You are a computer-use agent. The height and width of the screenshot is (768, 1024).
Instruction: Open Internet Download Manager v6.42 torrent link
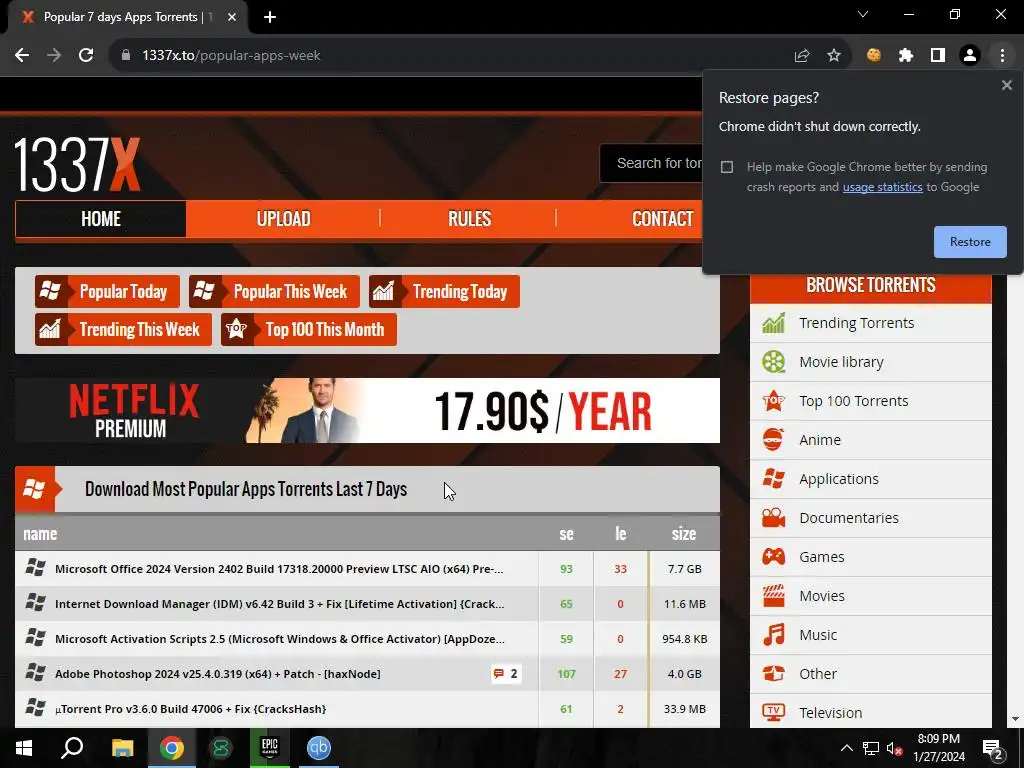coord(280,604)
